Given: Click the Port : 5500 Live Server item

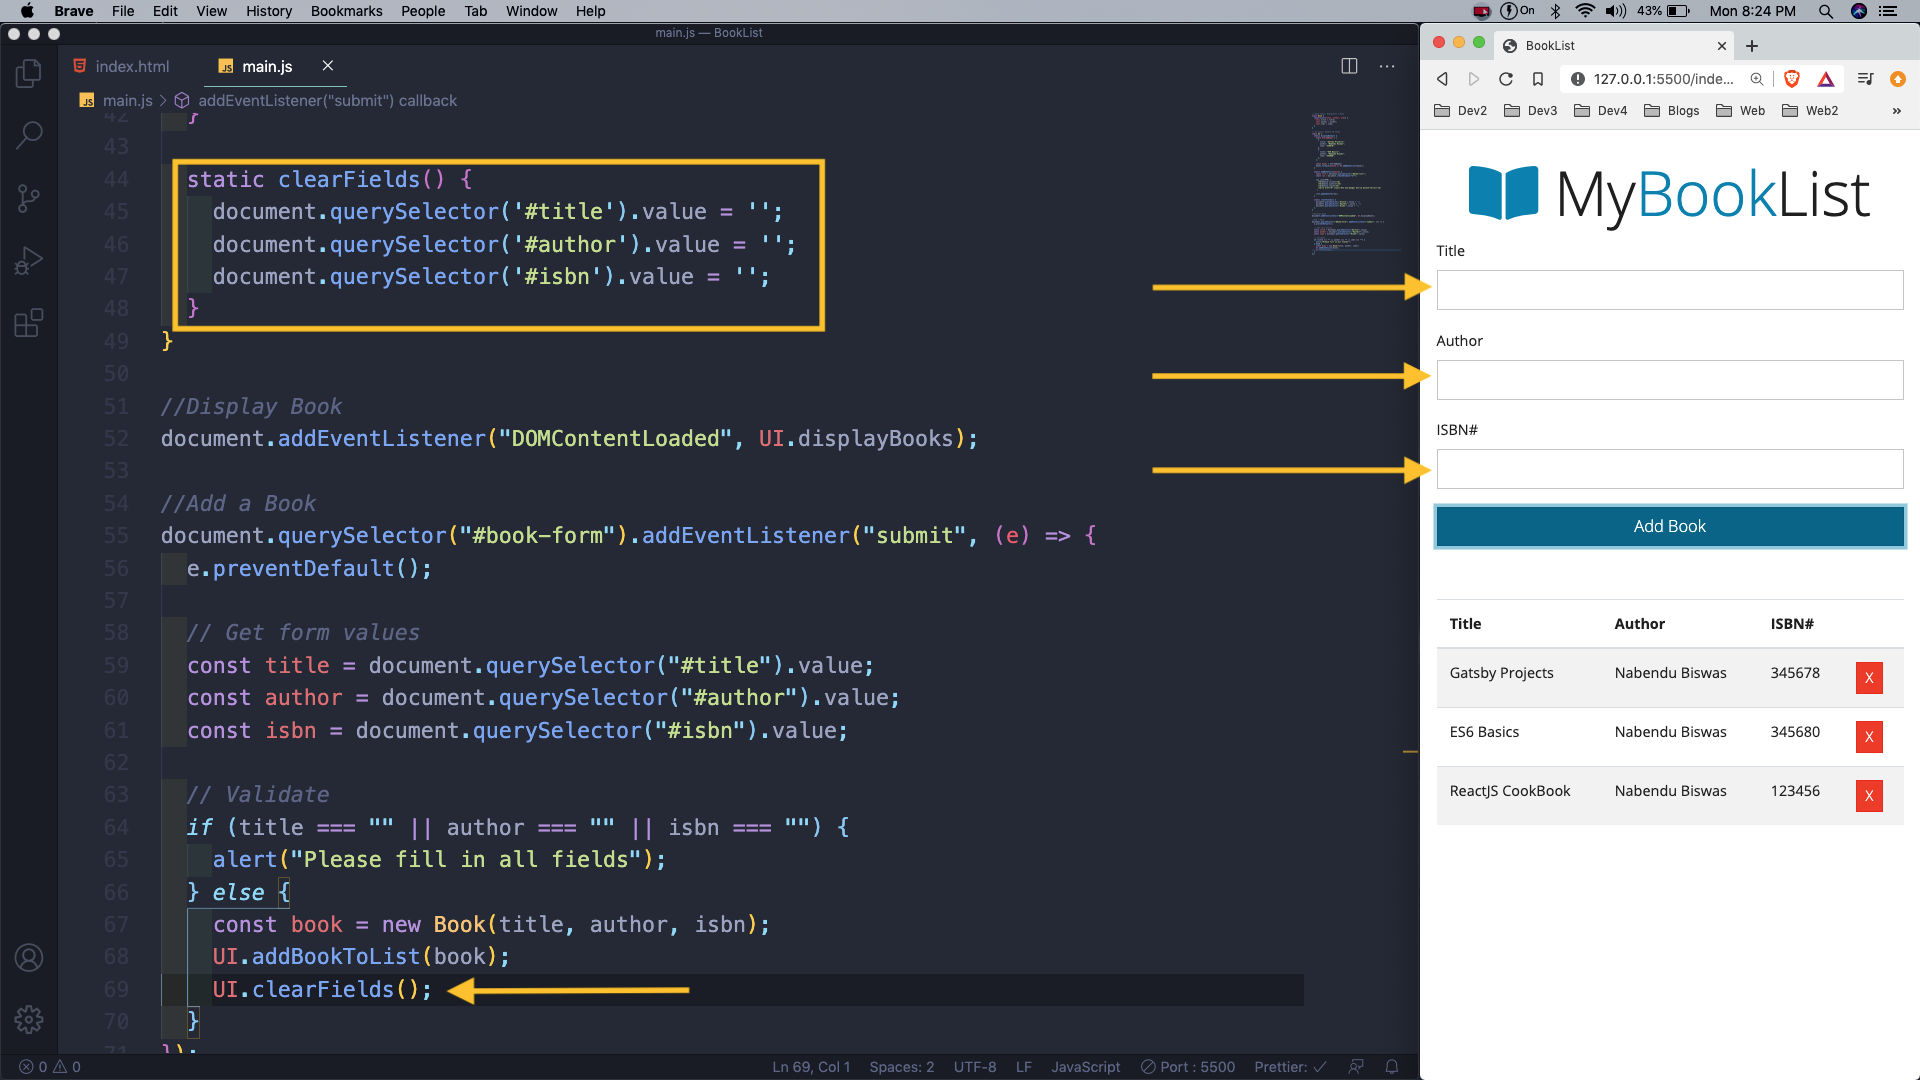Looking at the screenshot, I should (1188, 1067).
